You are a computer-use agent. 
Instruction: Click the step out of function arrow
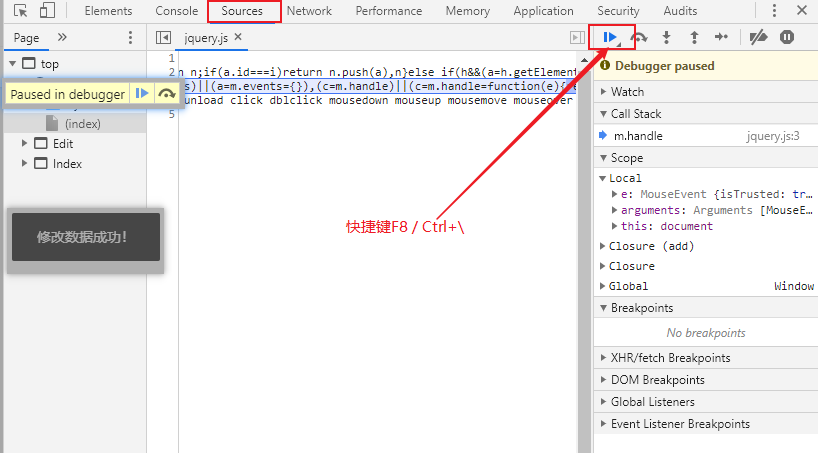[x=694, y=37]
